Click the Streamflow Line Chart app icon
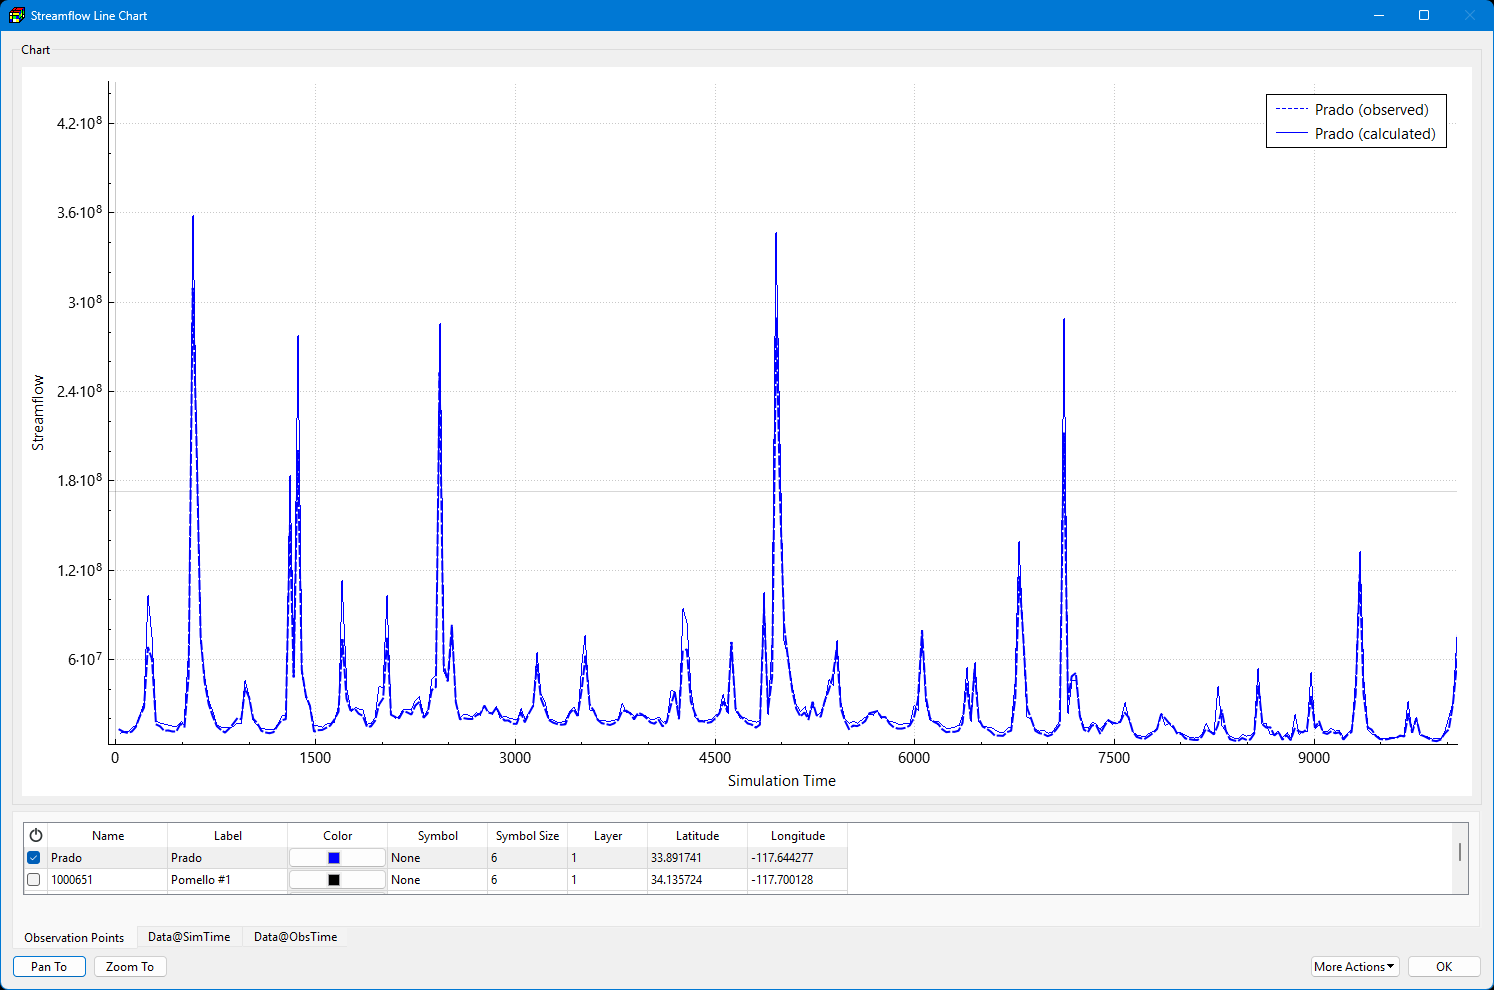This screenshot has height=990, width=1494. tap(17, 15)
